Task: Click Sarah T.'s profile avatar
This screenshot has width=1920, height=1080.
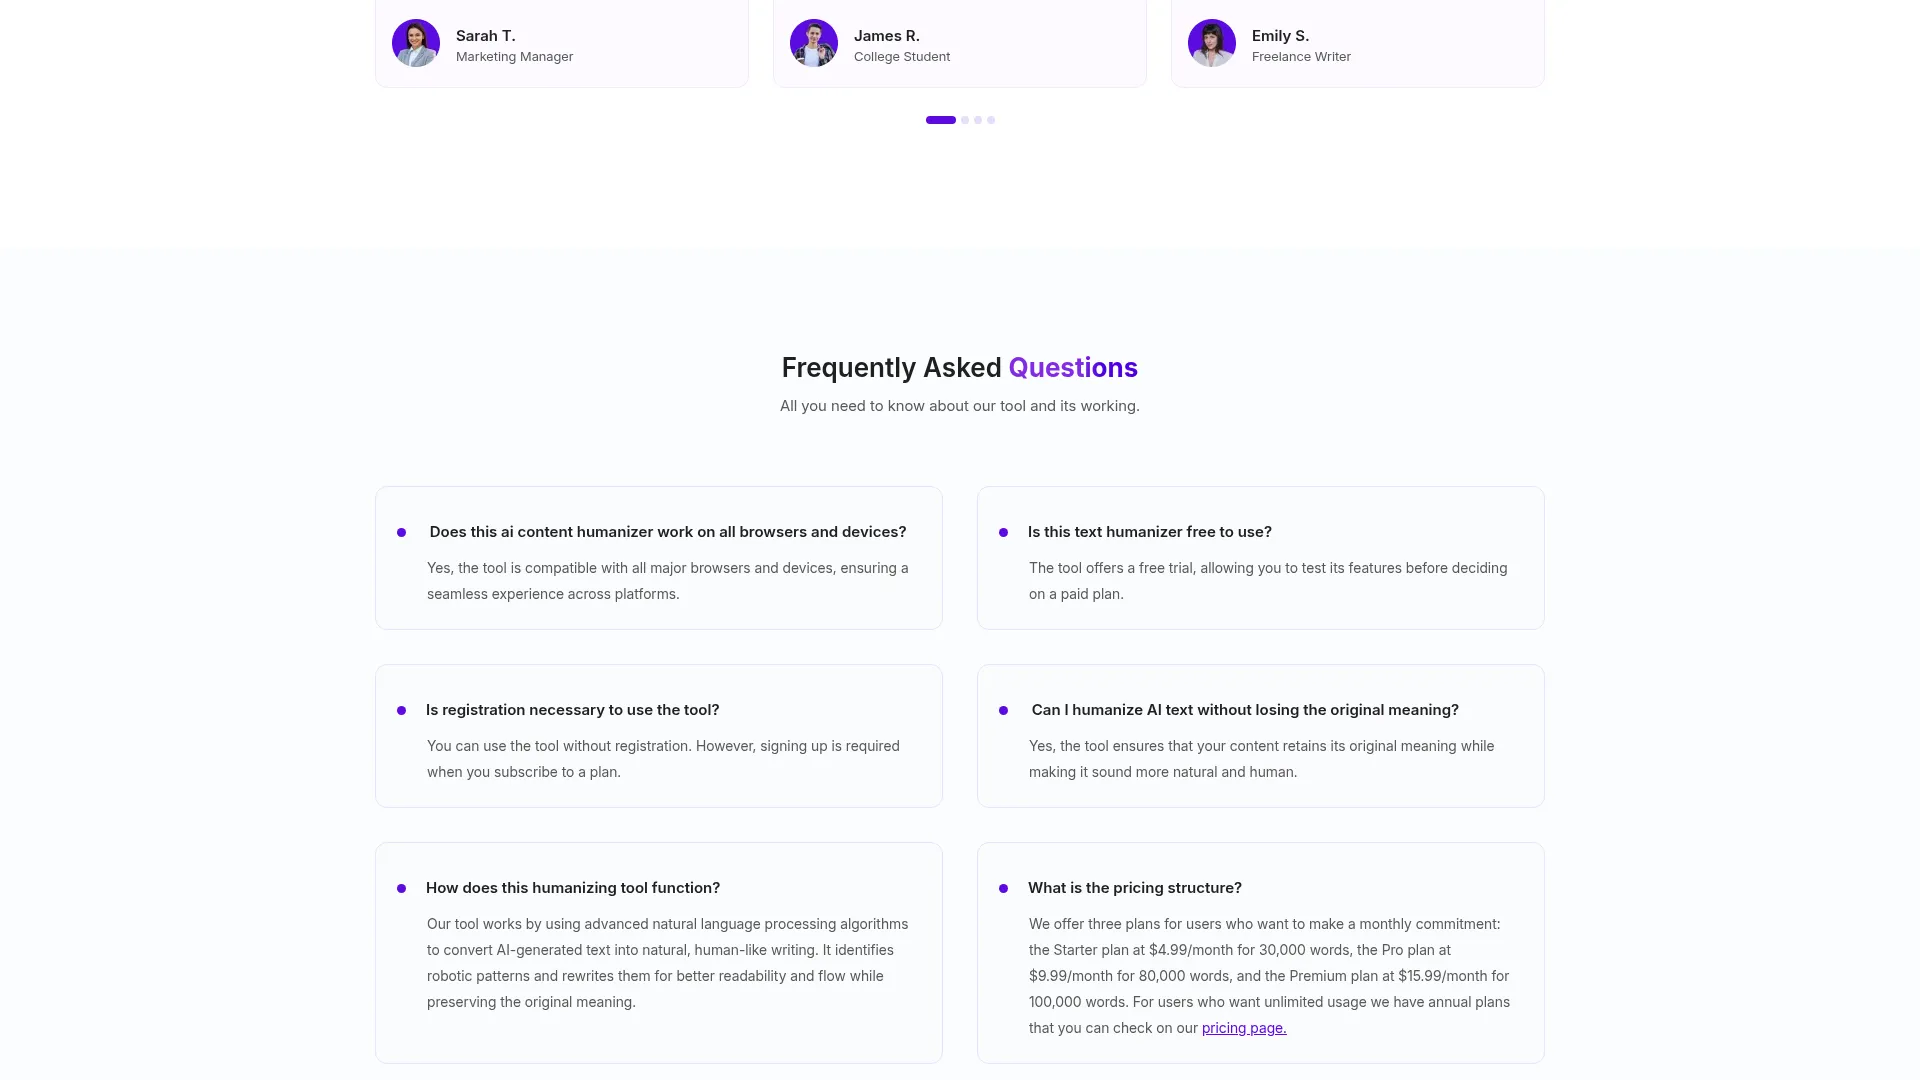Action: tap(415, 43)
